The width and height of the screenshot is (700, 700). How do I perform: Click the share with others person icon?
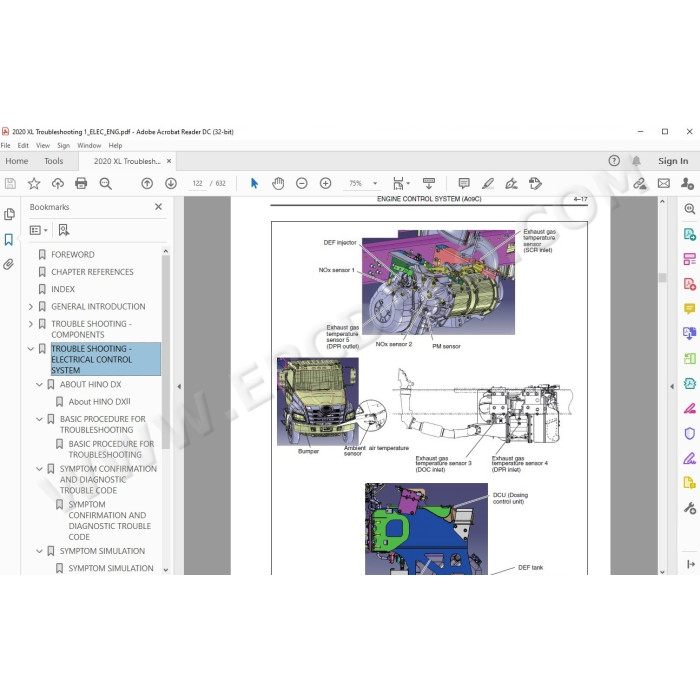click(688, 183)
